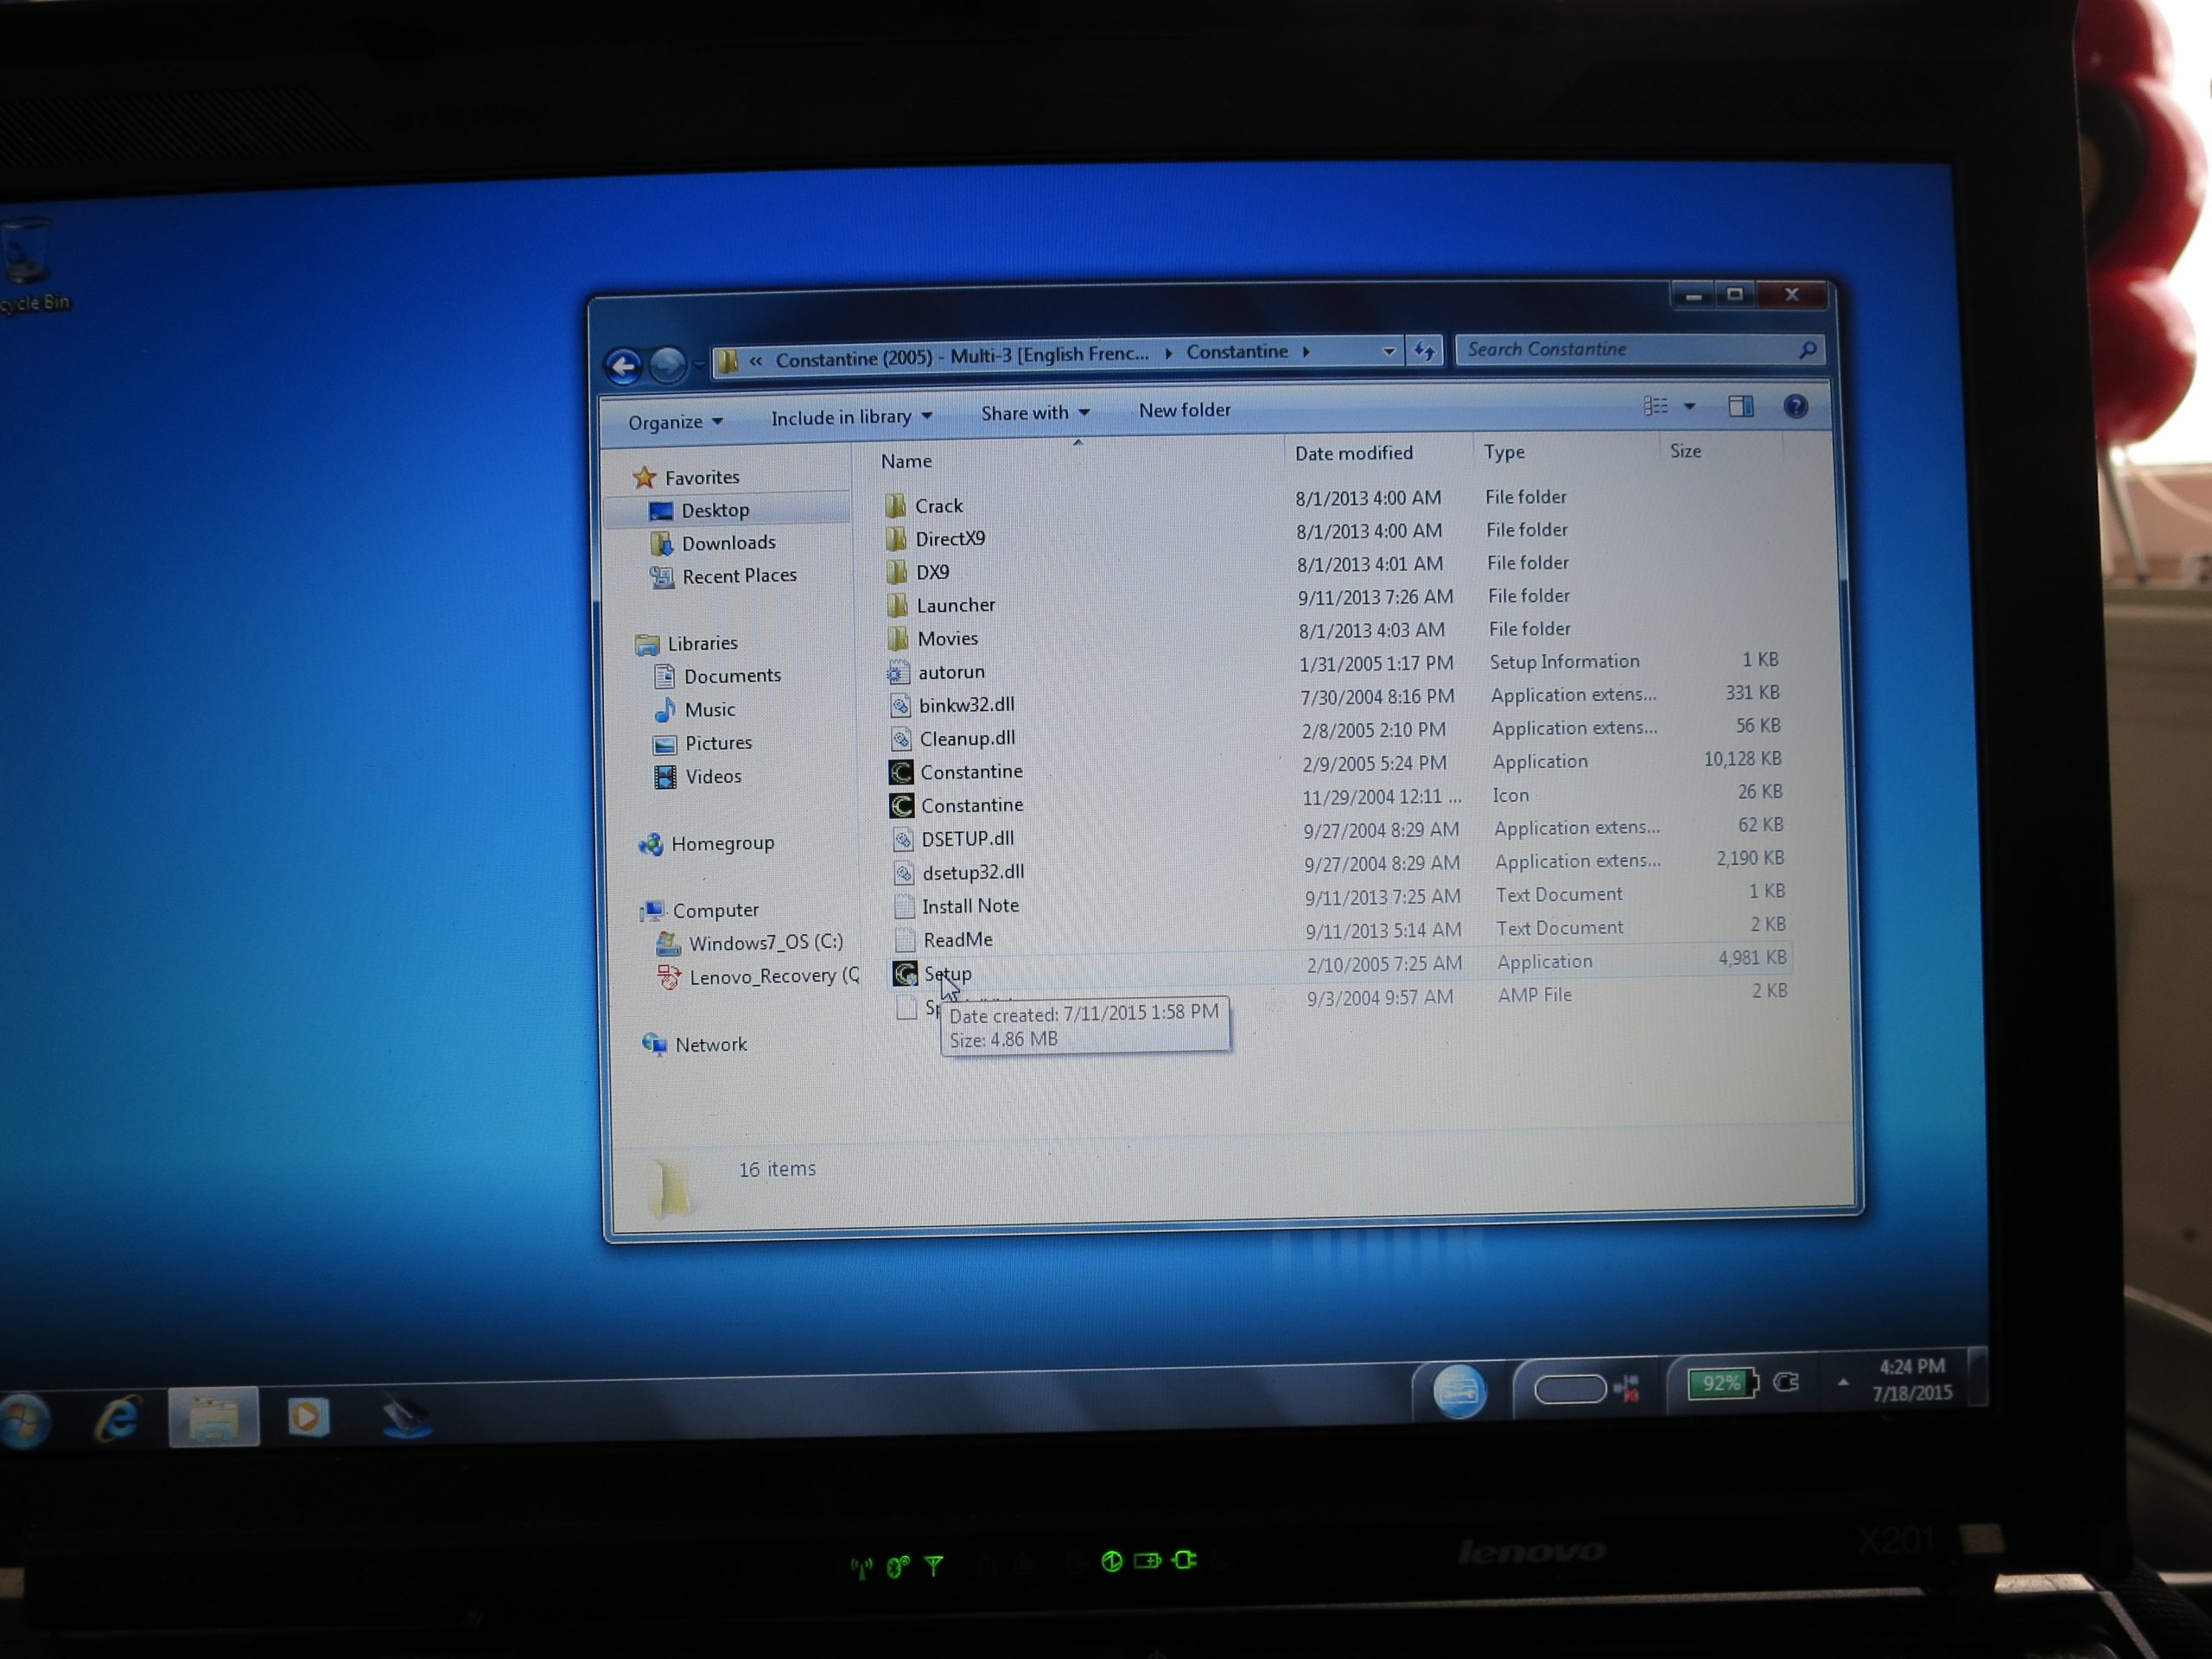Open the address bar history dropdown
The height and width of the screenshot is (1659, 2212).
point(1388,351)
